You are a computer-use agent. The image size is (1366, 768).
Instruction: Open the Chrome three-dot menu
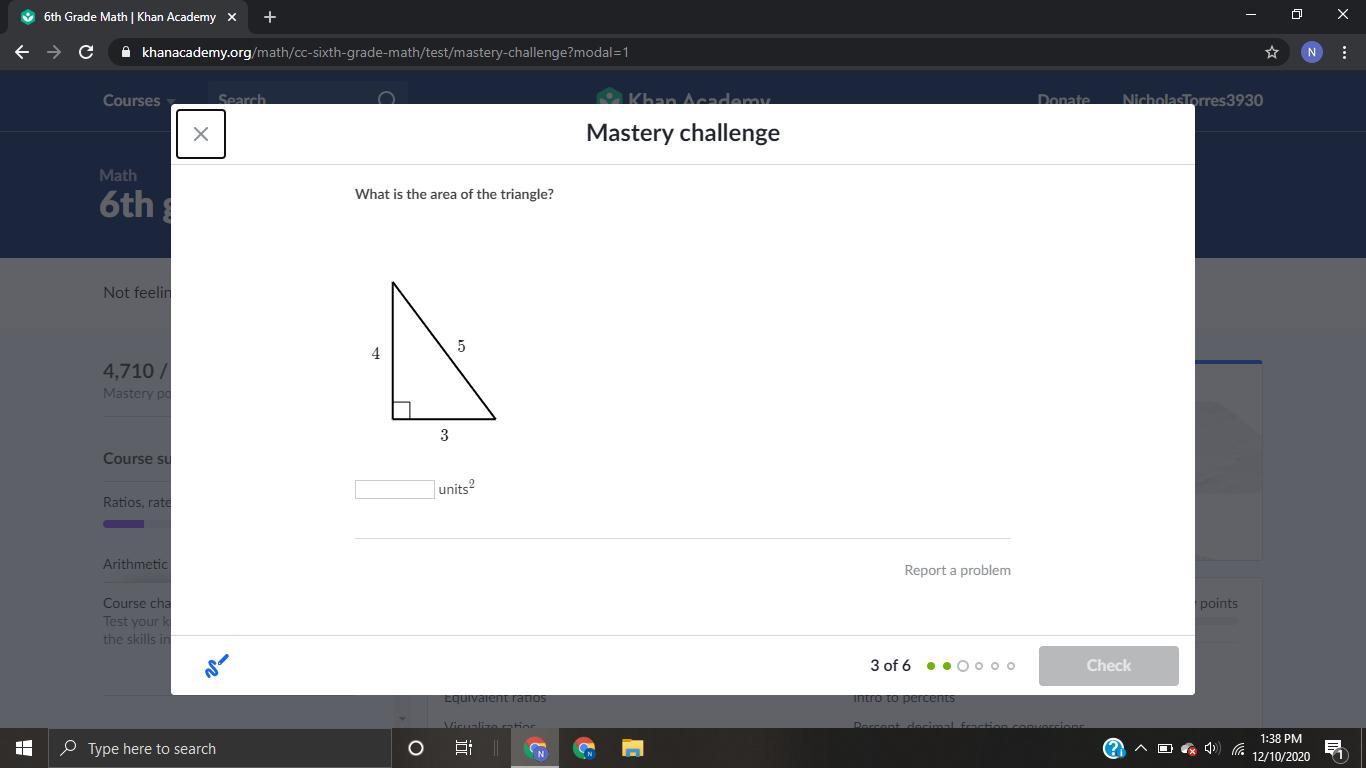[1343, 52]
